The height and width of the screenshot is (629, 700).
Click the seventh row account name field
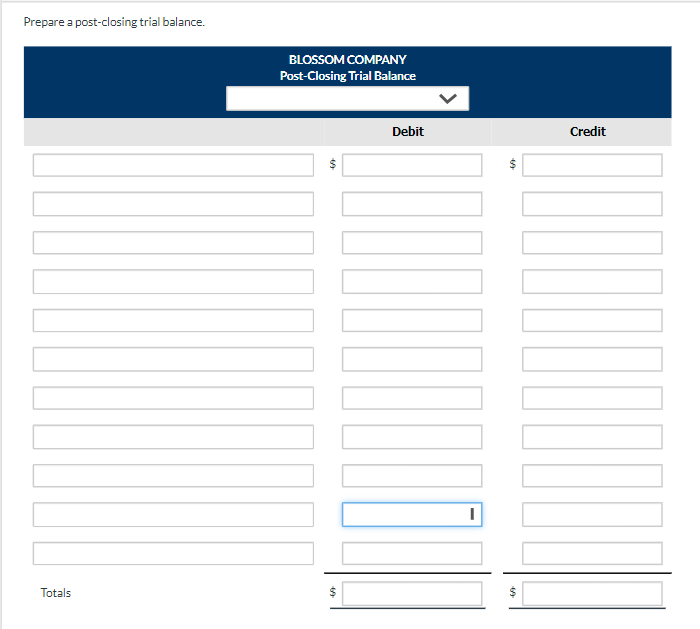tap(173, 398)
